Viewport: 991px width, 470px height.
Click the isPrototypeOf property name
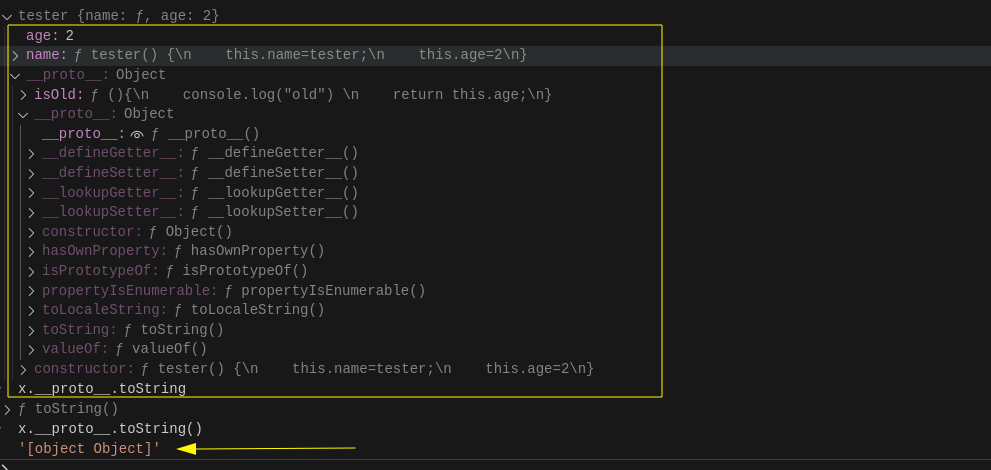(x=100, y=271)
